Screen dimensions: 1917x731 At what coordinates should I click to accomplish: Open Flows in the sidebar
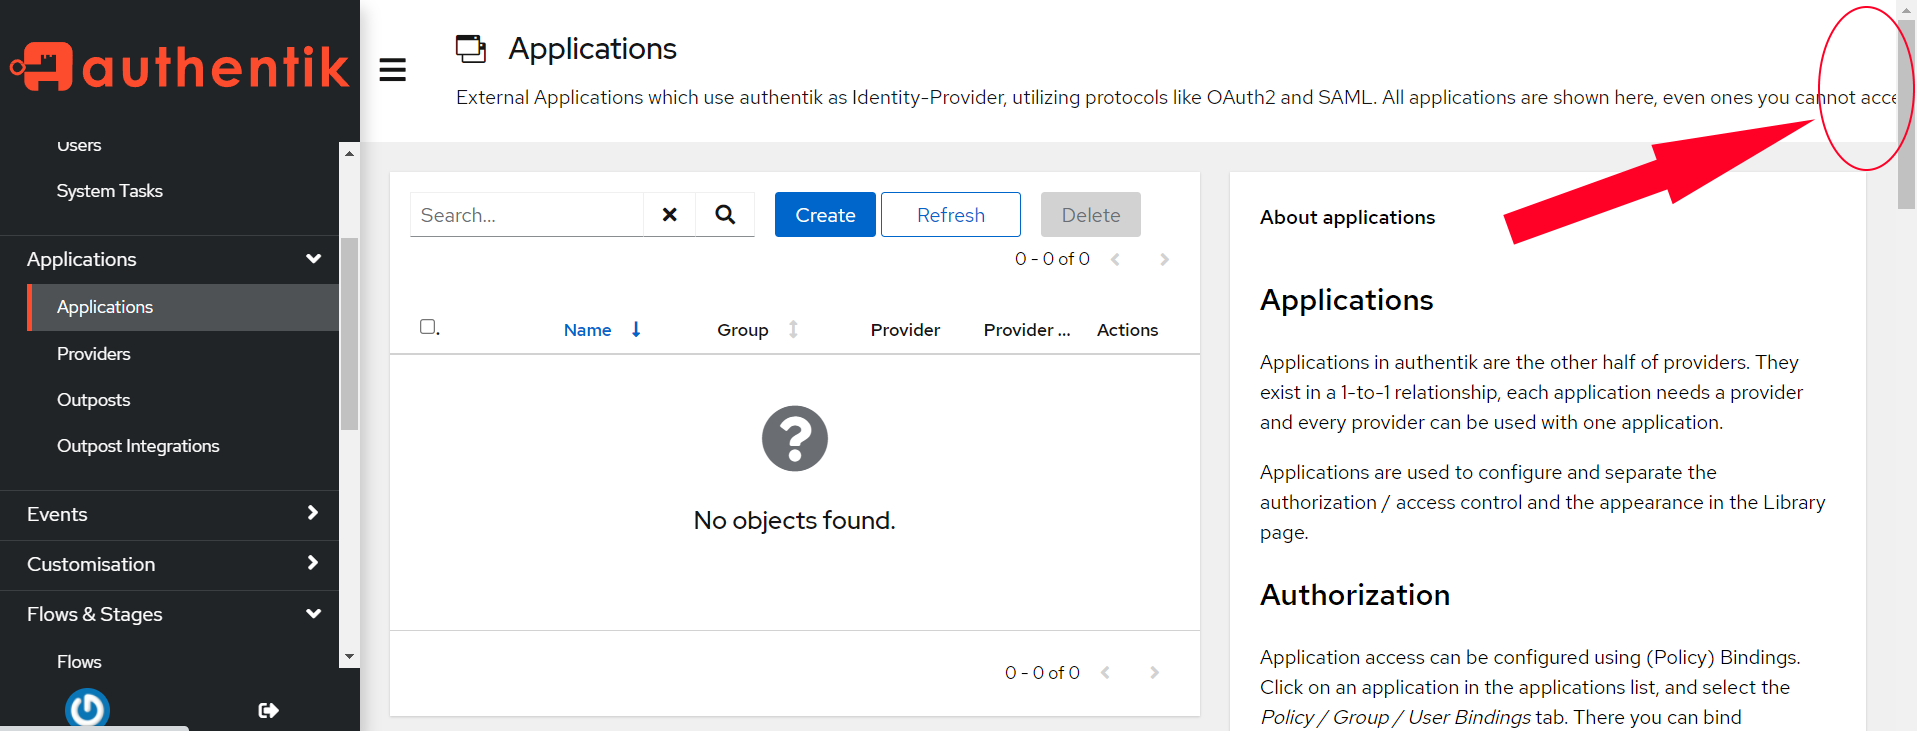79,662
